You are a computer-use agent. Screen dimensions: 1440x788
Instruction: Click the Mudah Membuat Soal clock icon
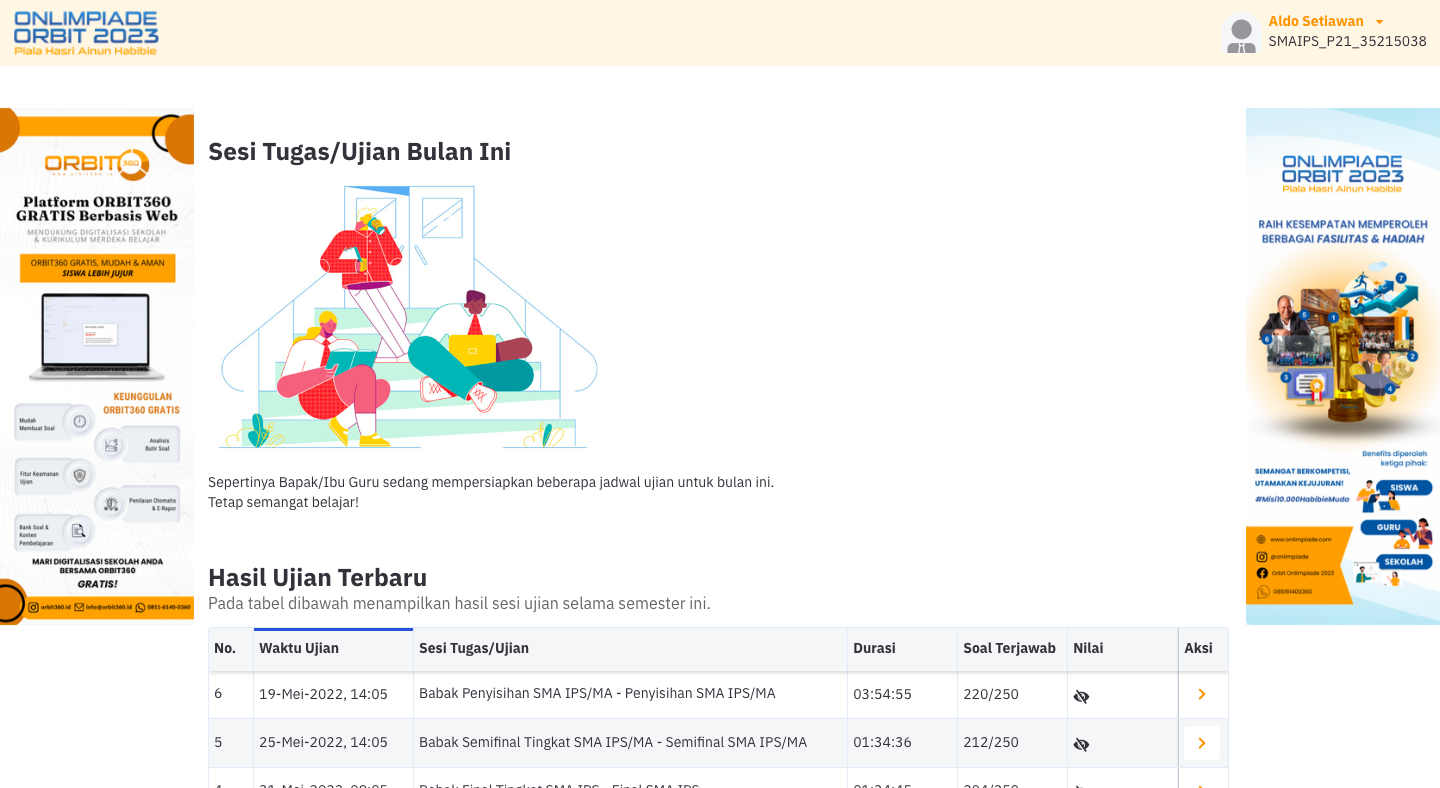click(79, 422)
